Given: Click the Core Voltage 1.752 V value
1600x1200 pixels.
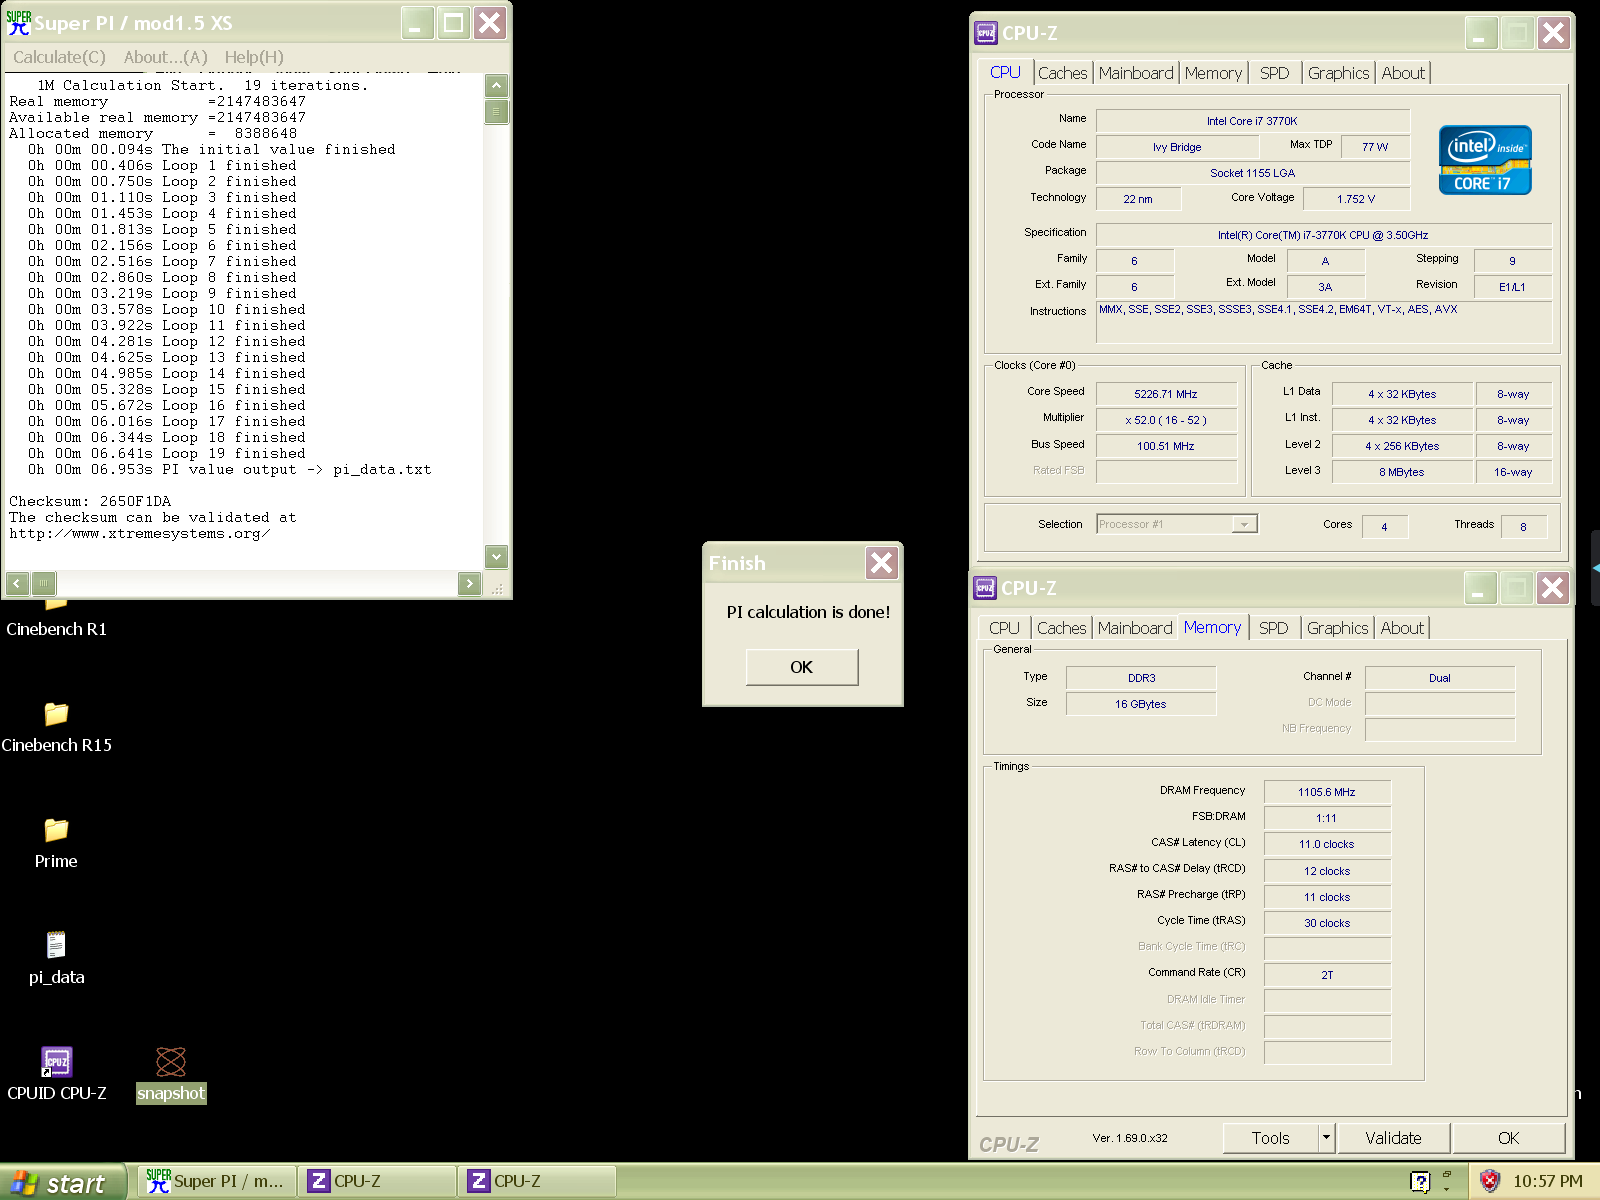Looking at the screenshot, I should click(1356, 199).
